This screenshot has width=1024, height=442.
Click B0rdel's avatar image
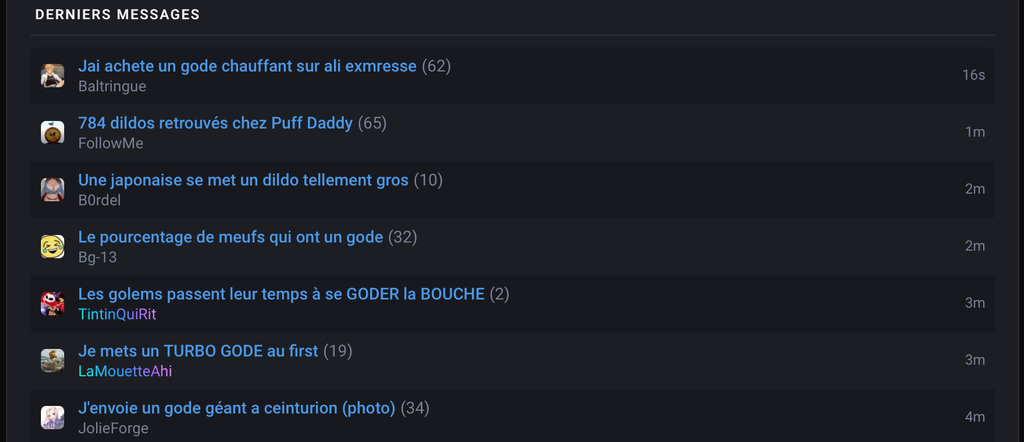52,189
